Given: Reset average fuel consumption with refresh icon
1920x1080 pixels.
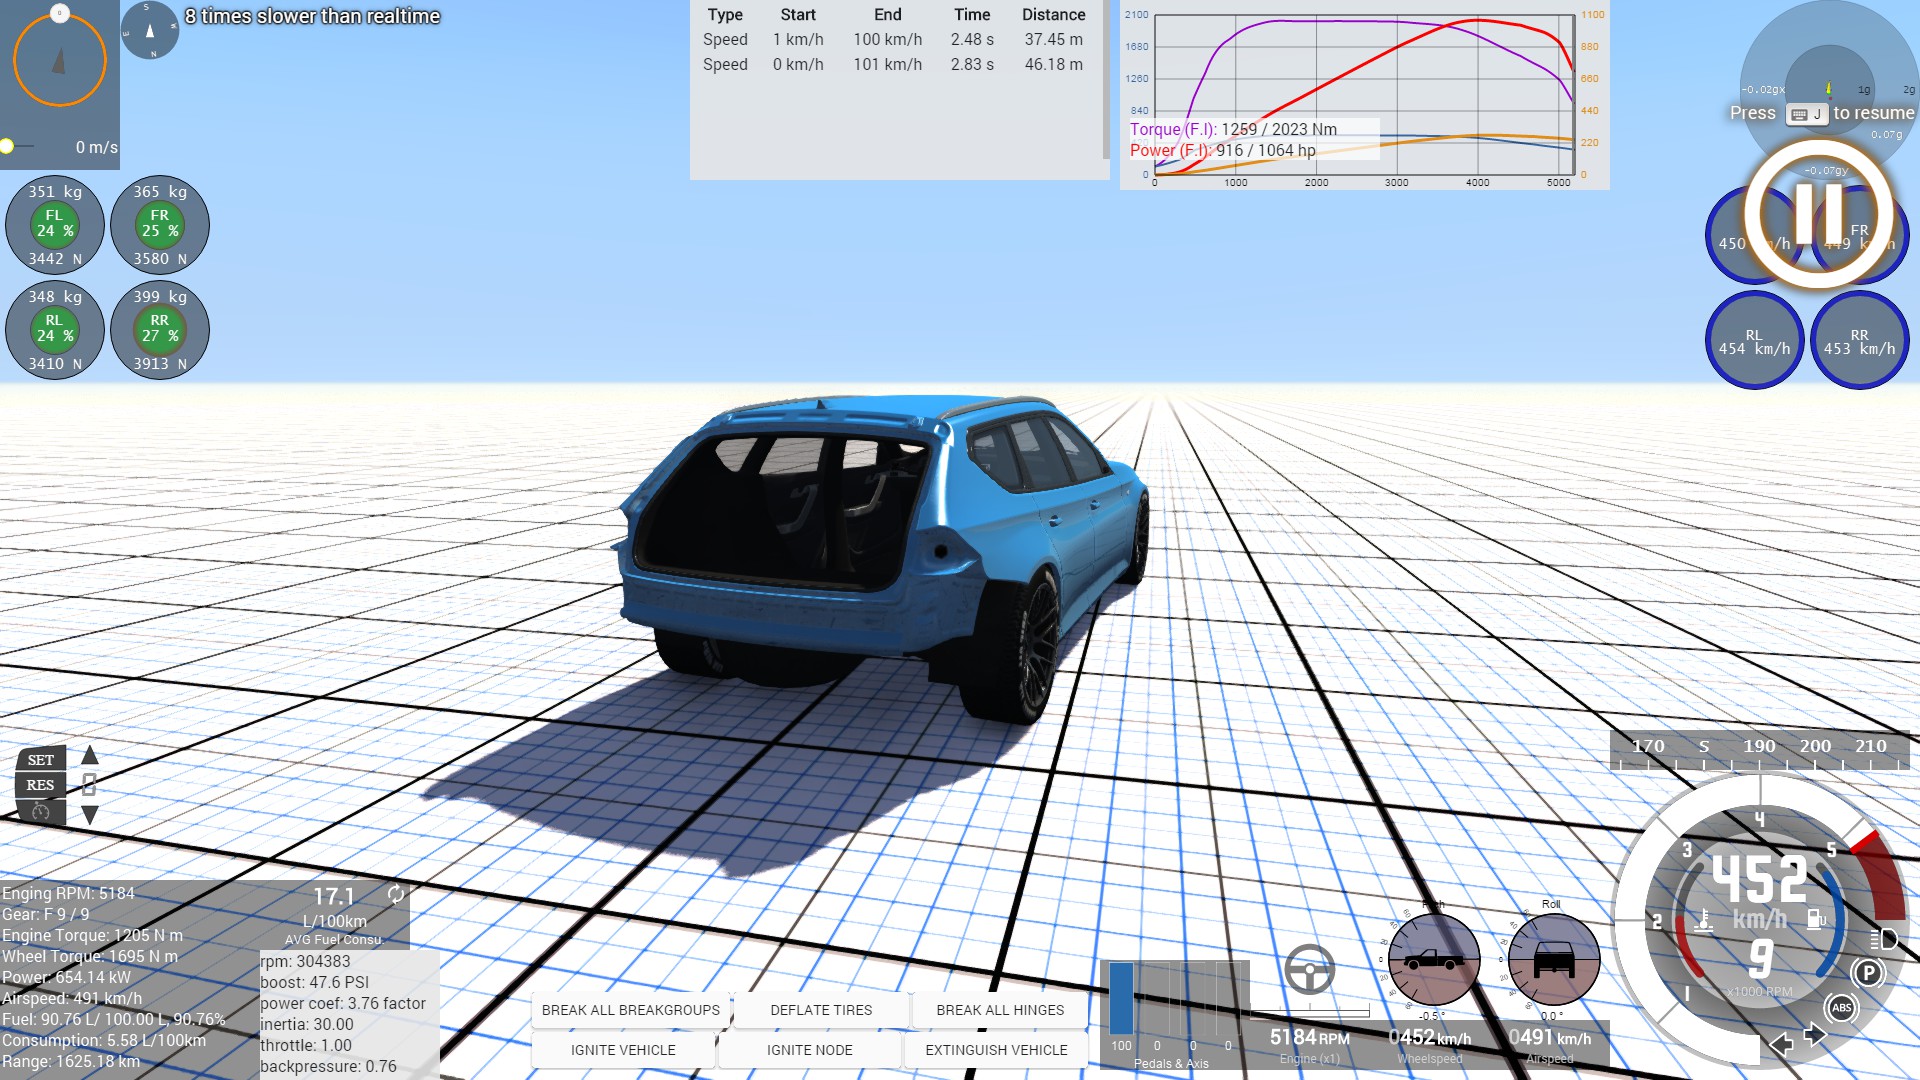Looking at the screenshot, I should coord(396,894).
